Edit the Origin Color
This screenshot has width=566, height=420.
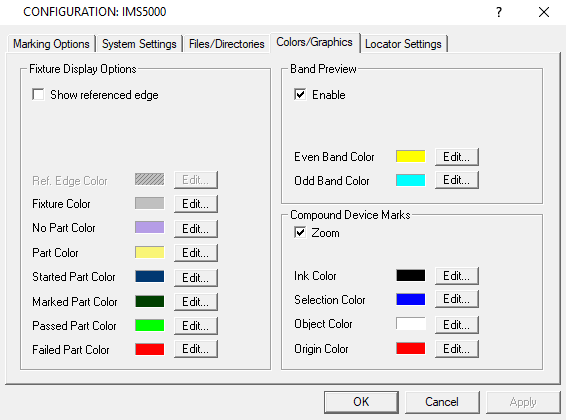coord(457,349)
